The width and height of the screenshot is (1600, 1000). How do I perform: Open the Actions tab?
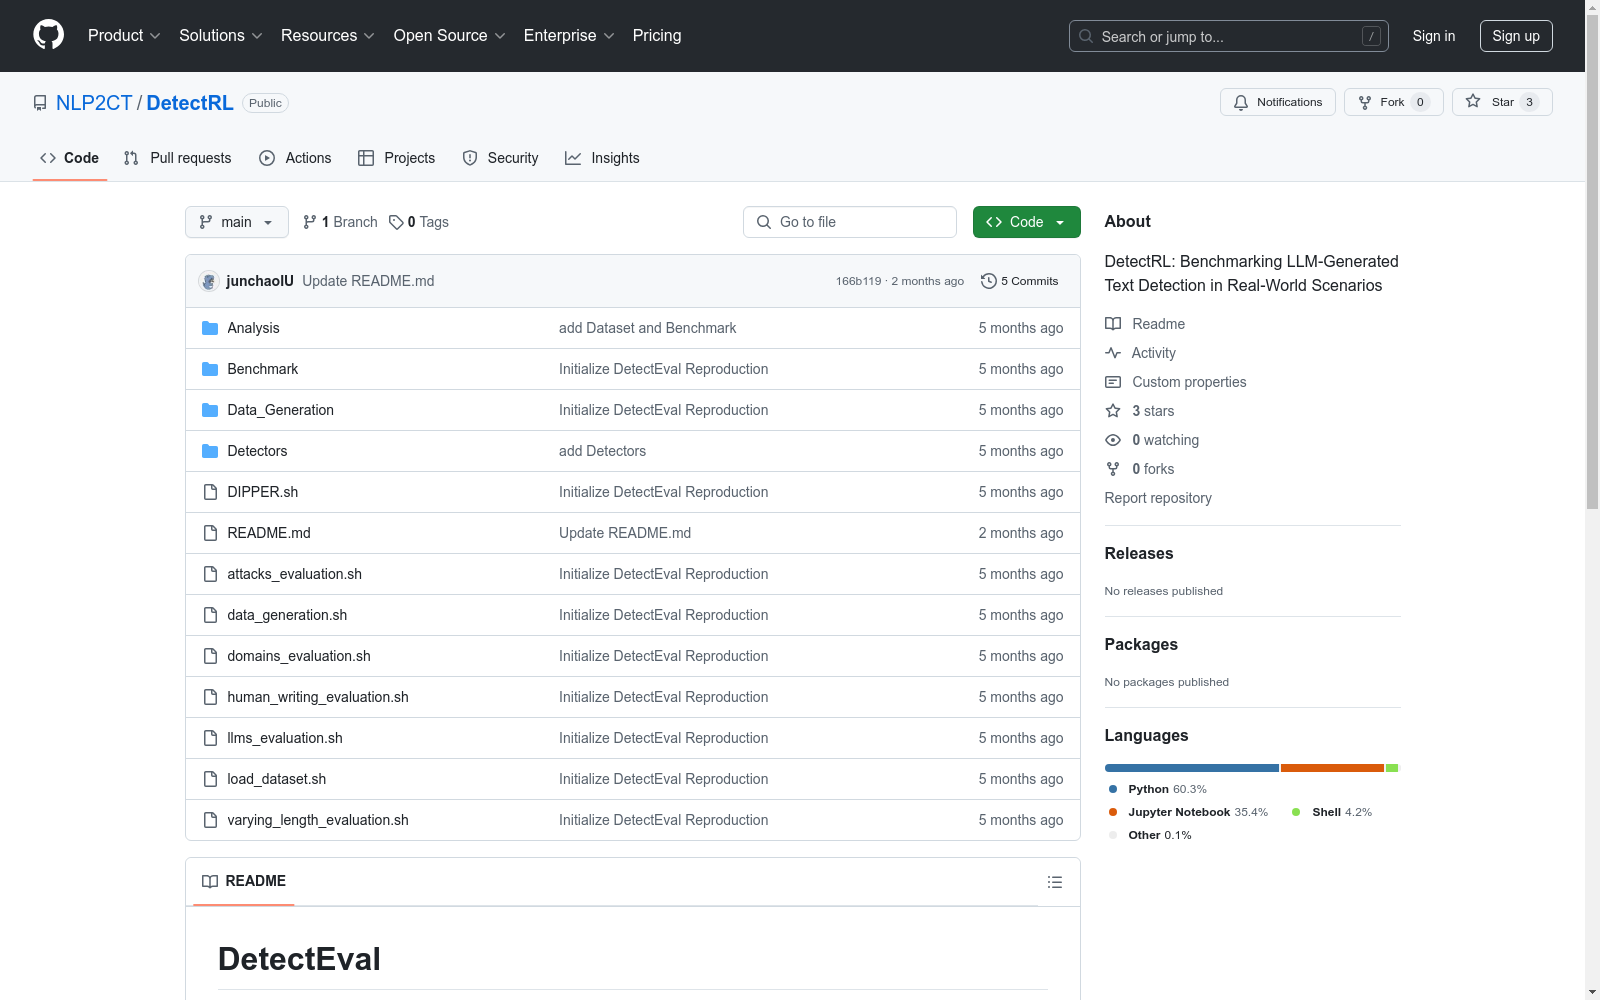(x=295, y=158)
